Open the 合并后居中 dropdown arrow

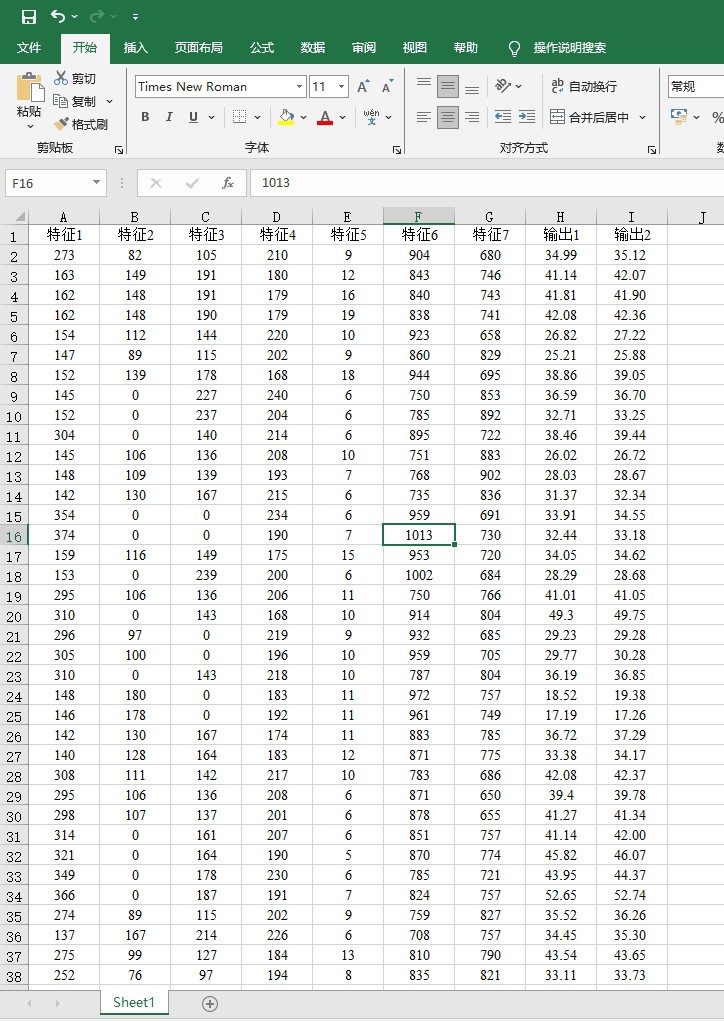coord(643,118)
